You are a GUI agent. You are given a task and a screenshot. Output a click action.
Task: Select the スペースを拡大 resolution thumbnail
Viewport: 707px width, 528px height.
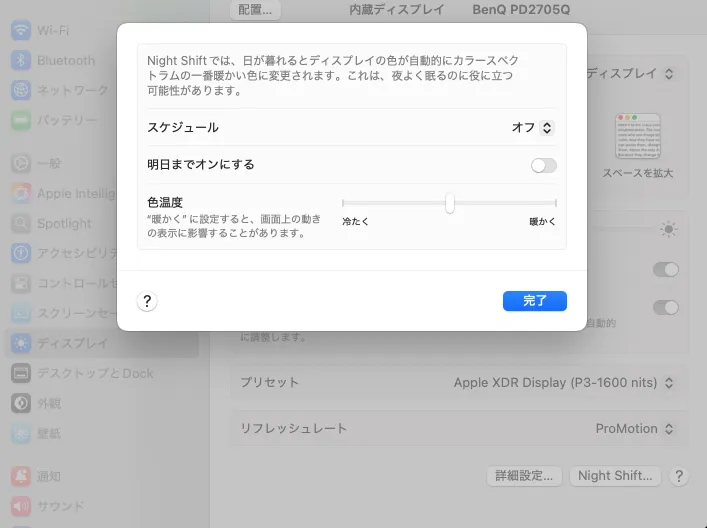(x=638, y=136)
